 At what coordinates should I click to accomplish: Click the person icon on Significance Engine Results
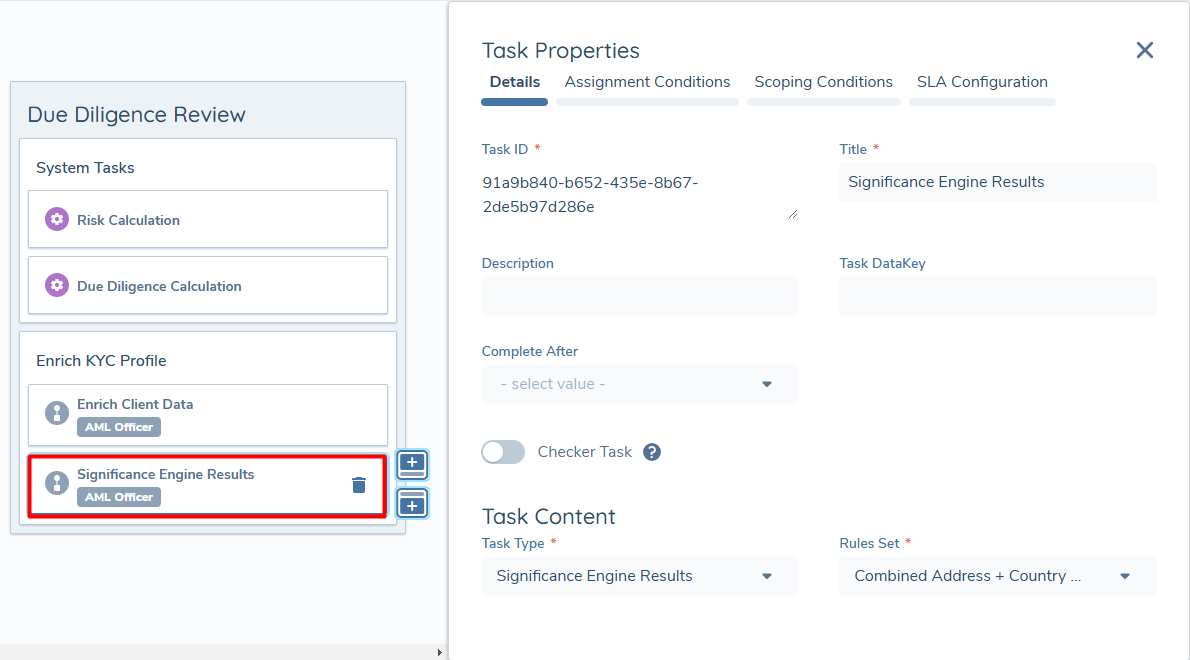click(56, 483)
